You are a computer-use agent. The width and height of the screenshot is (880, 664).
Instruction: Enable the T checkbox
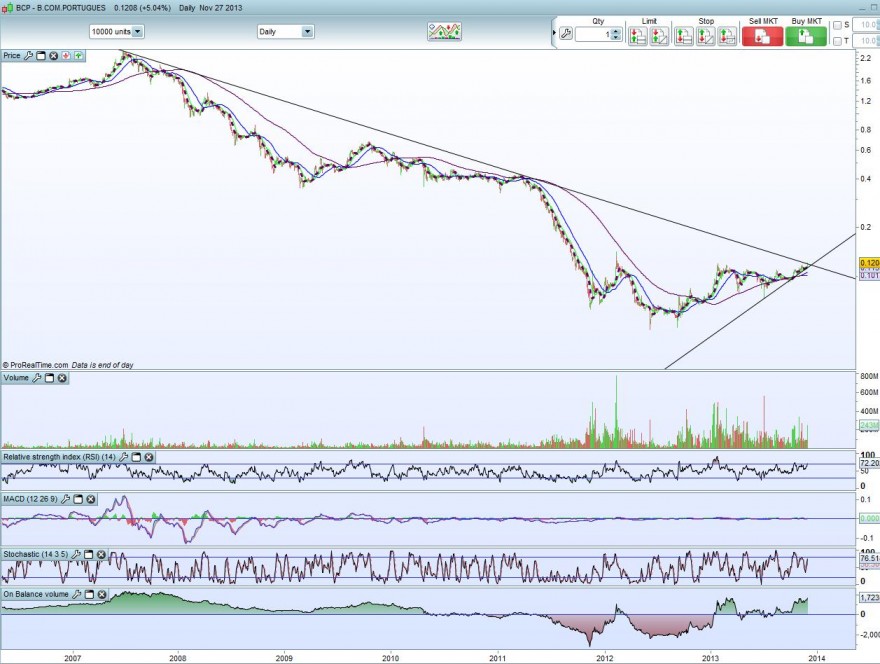[x=837, y=41]
